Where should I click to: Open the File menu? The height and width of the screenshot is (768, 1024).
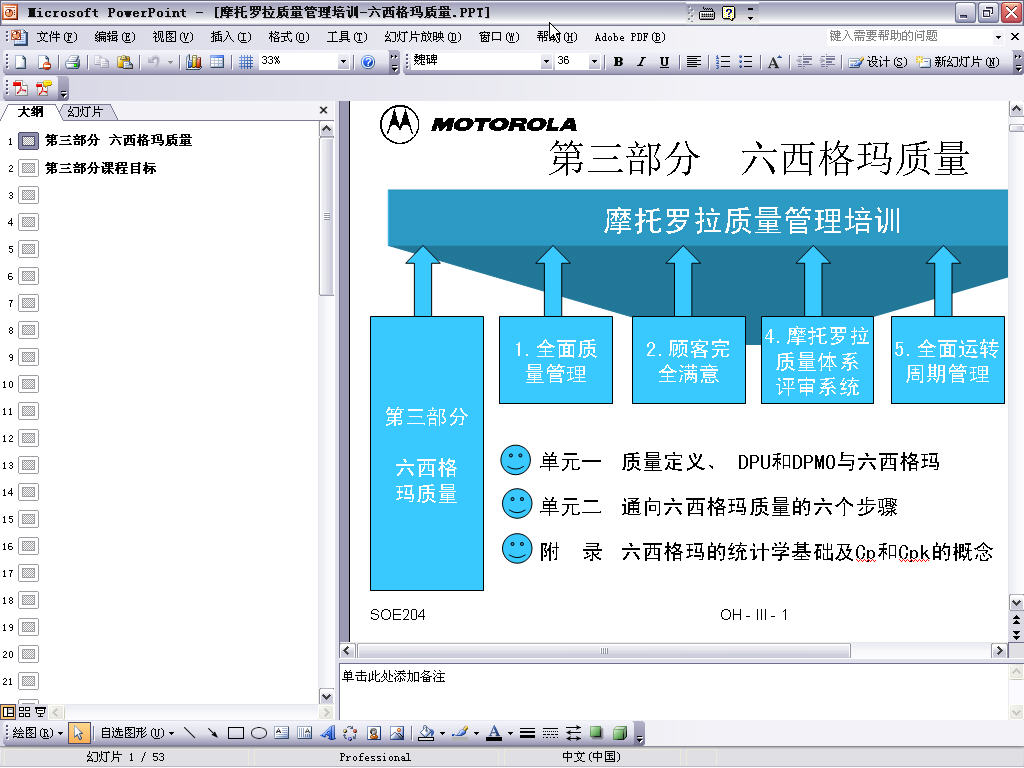click(x=56, y=37)
